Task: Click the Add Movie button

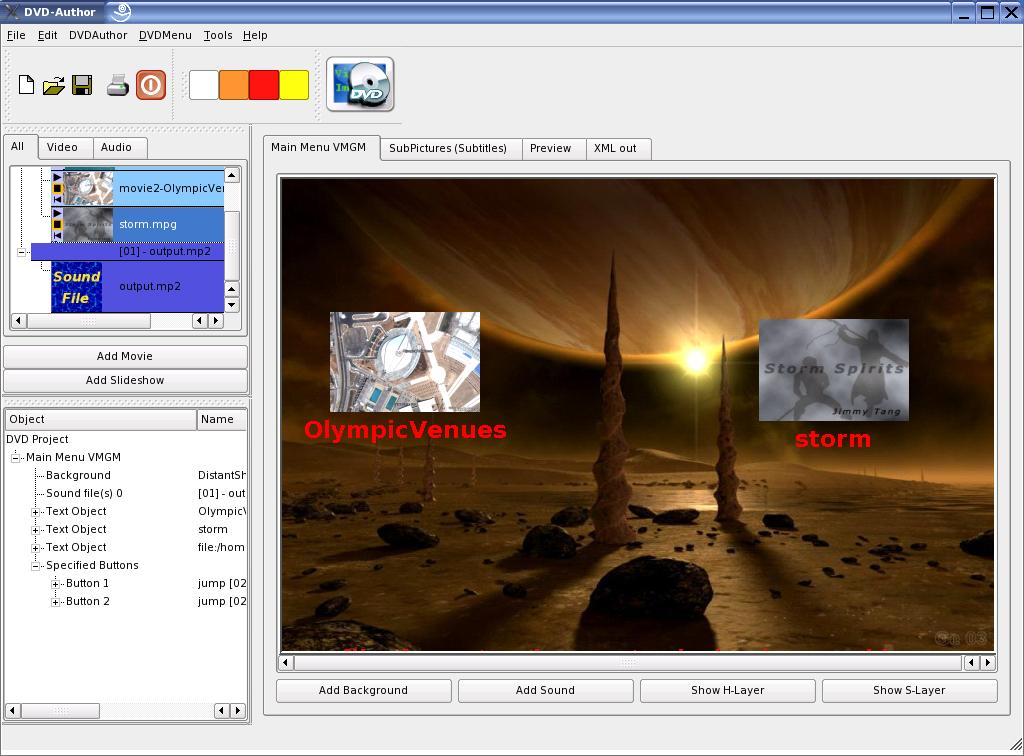Action: pyautogui.click(x=125, y=356)
